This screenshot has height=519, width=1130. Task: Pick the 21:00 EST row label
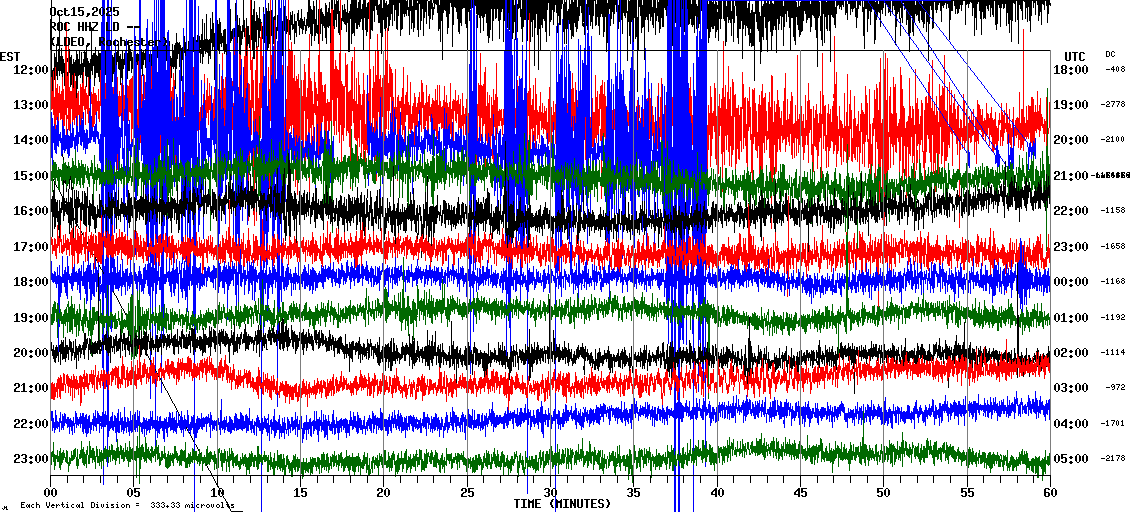tap(32, 388)
